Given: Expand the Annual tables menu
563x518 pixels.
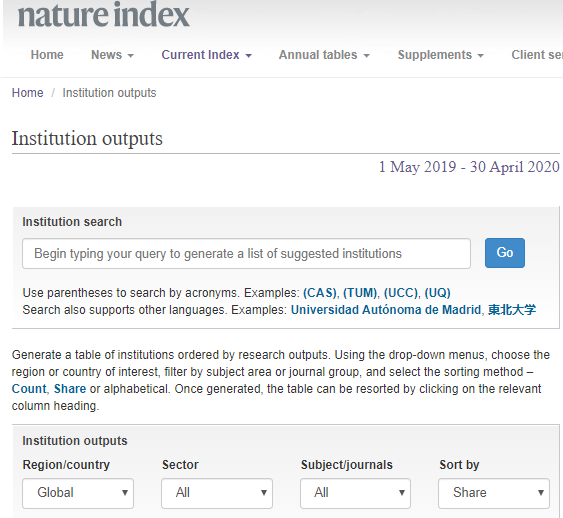Looking at the screenshot, I should coord(324,55).
